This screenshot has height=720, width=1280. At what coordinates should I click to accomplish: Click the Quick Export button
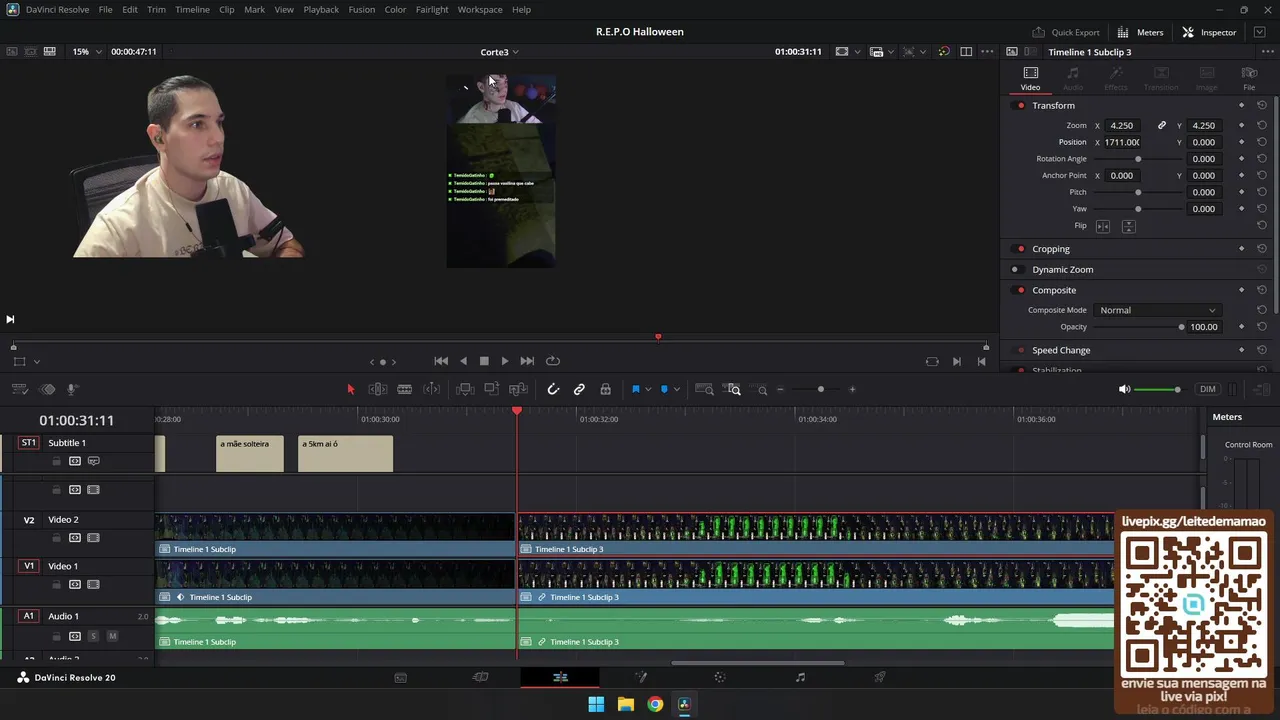tap(1066, 32)
